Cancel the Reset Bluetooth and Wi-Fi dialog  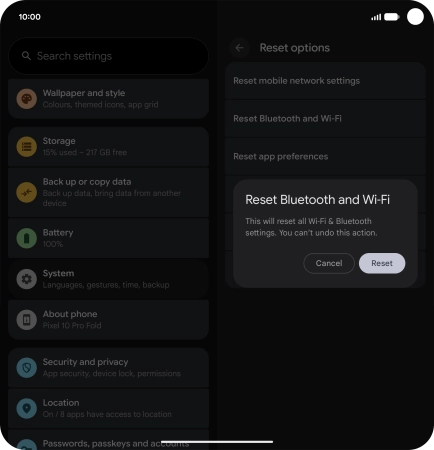pyautogui.click(x=329, y=263)
